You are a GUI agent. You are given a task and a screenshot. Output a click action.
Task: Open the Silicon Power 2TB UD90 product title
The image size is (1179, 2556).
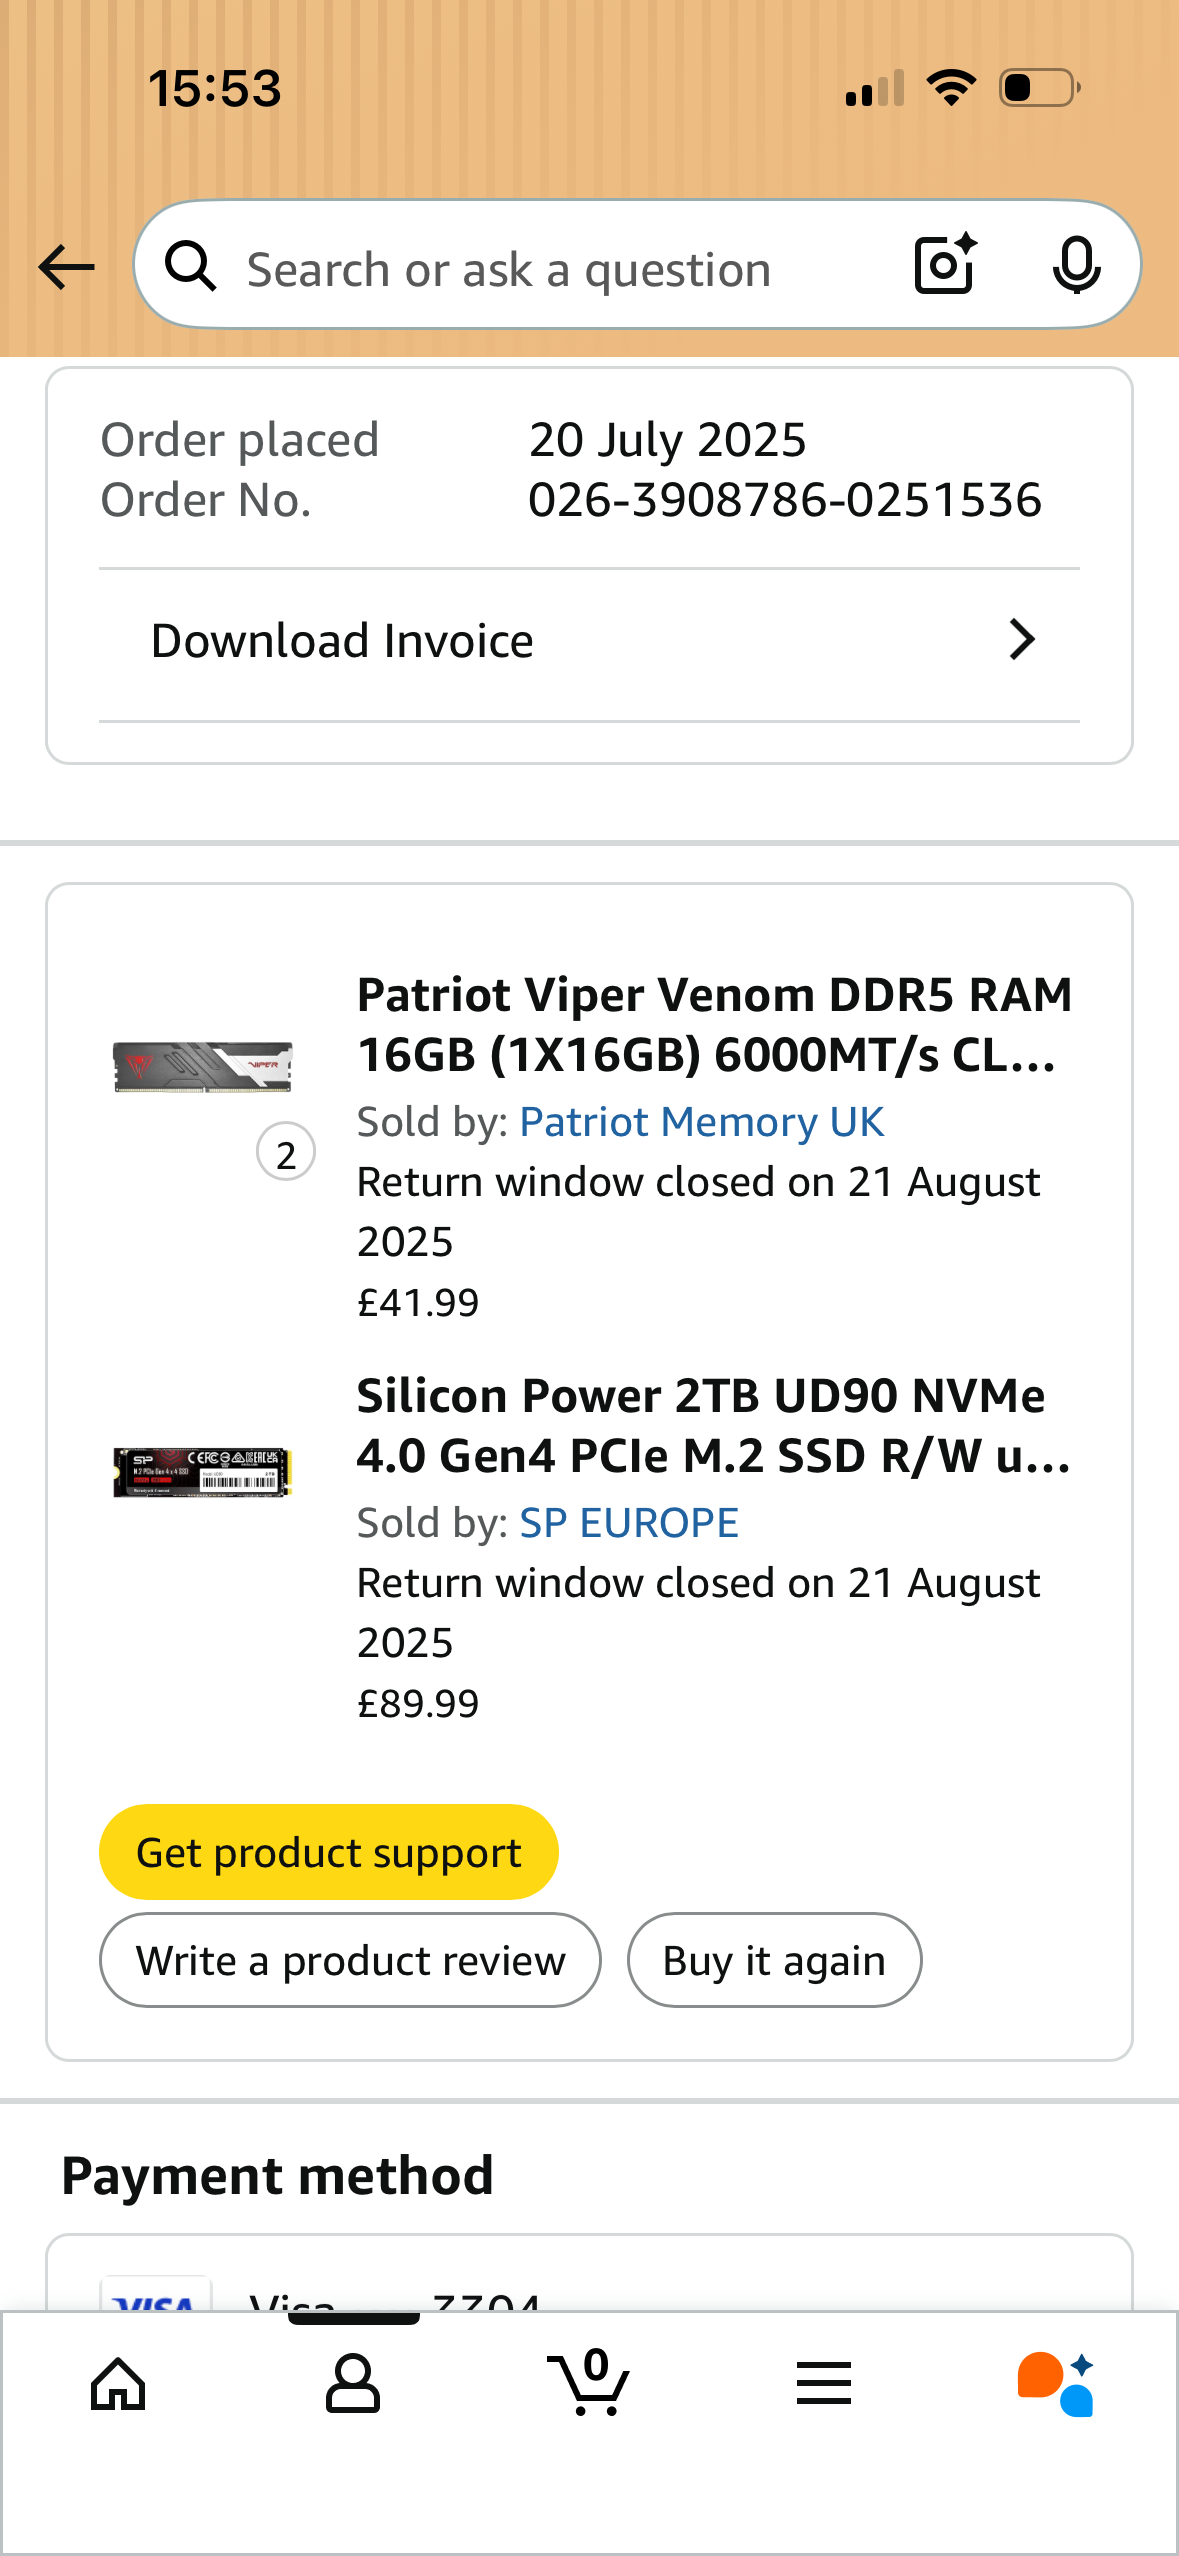[x=712, y=1426]
